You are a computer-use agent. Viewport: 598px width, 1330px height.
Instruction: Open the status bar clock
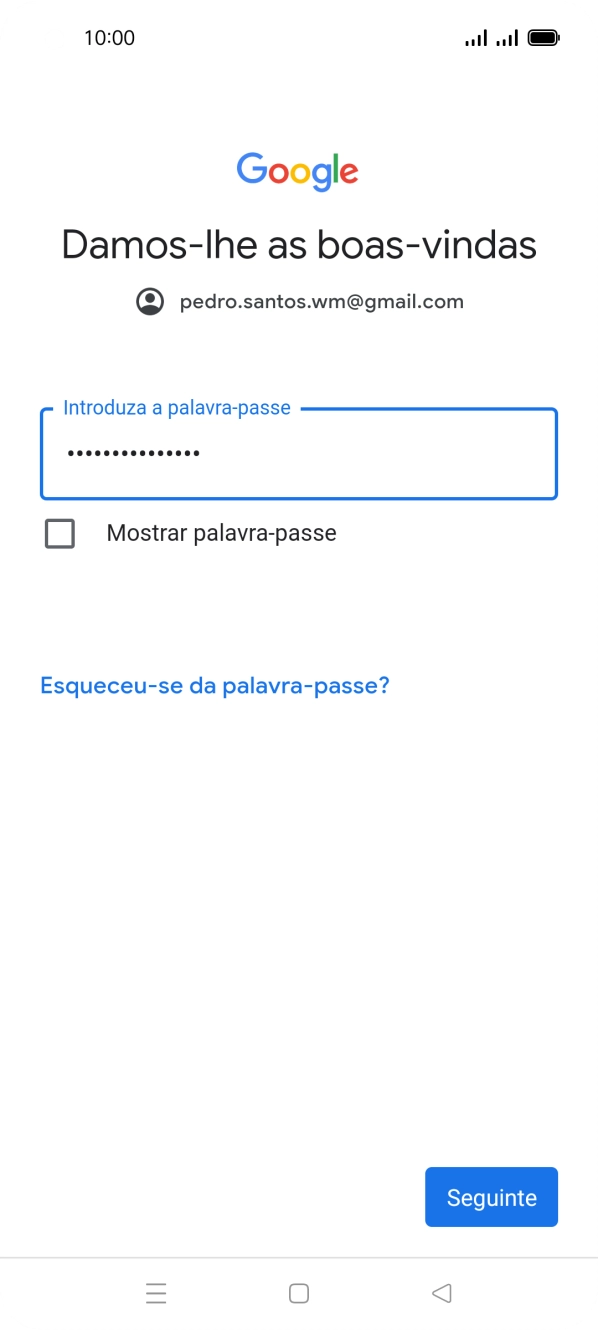(110, 37)
